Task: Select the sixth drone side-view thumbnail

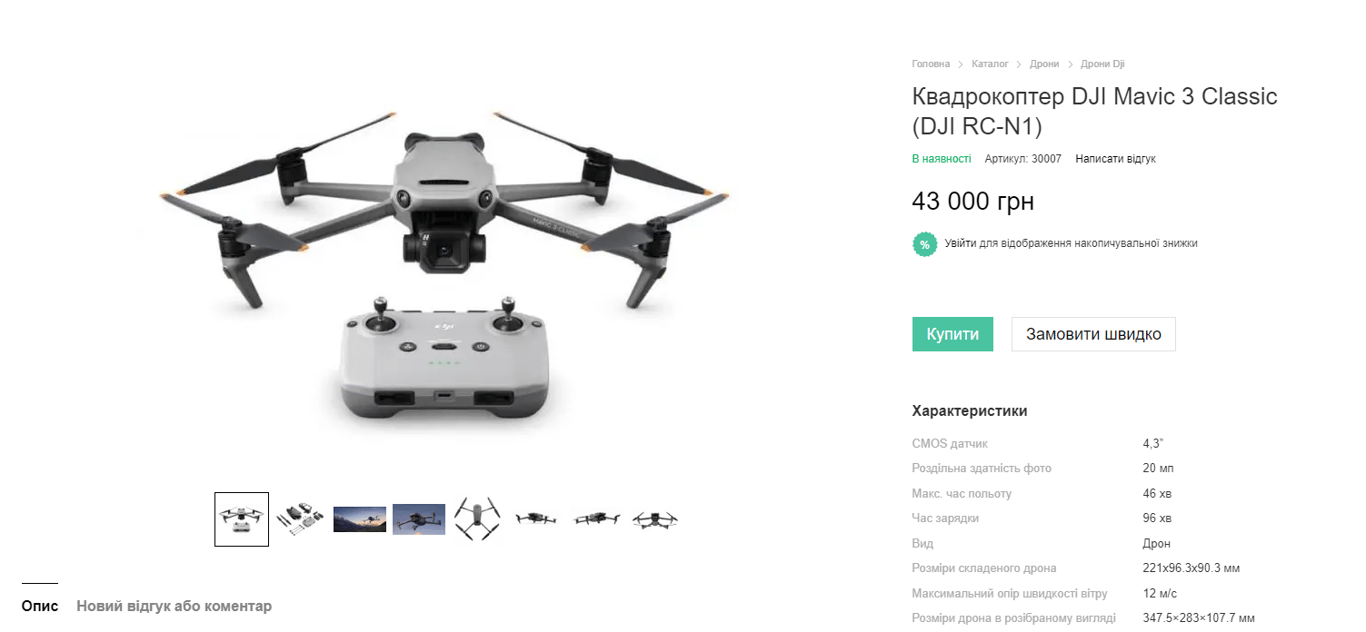Action: [x=536, y=518]
